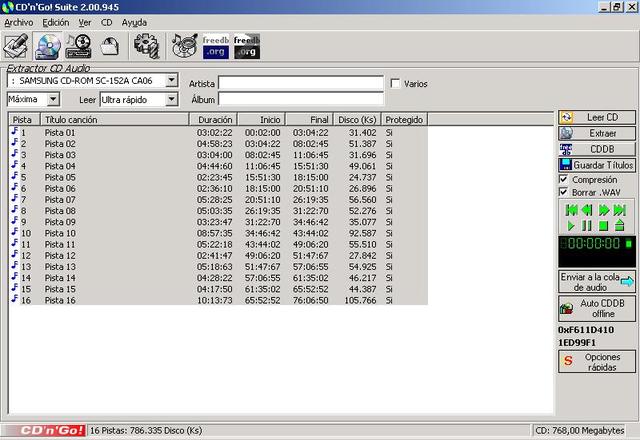The image size is (640, 440).
Task: Click 16 Pistas: 786.335 Disco status text
Action: (146, 431)
